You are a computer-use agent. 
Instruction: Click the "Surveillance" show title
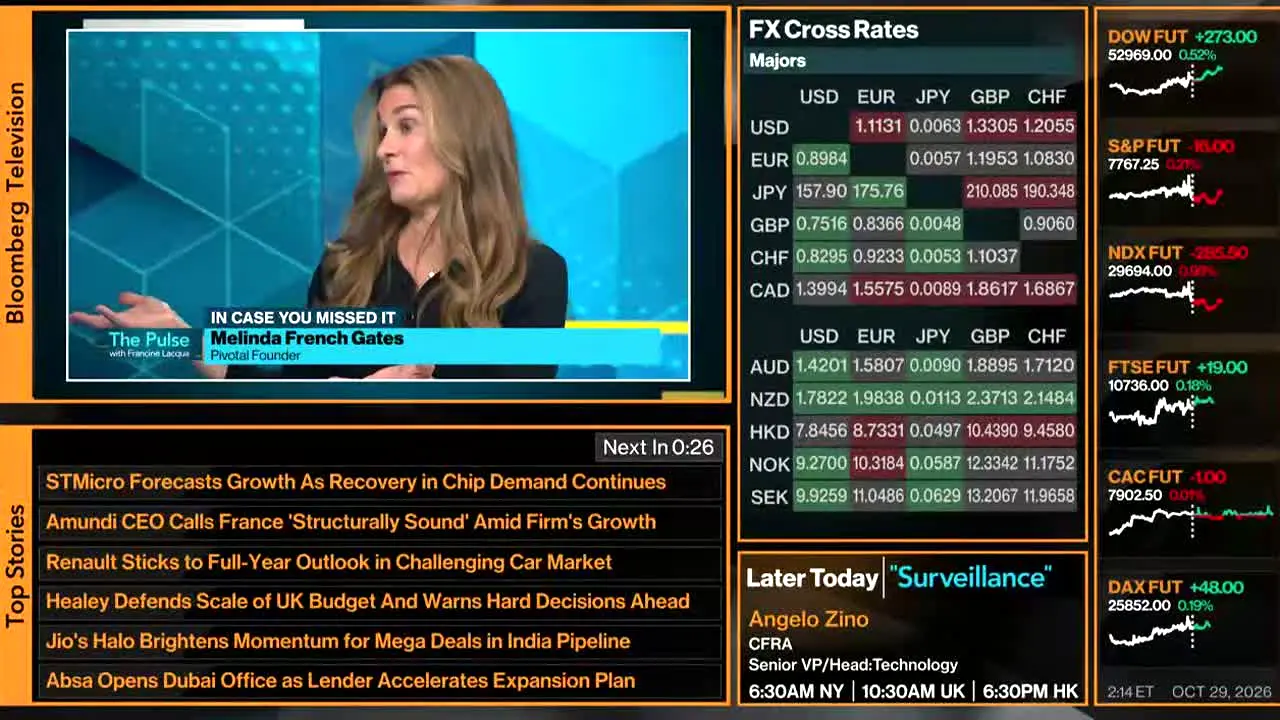point(970,577)
